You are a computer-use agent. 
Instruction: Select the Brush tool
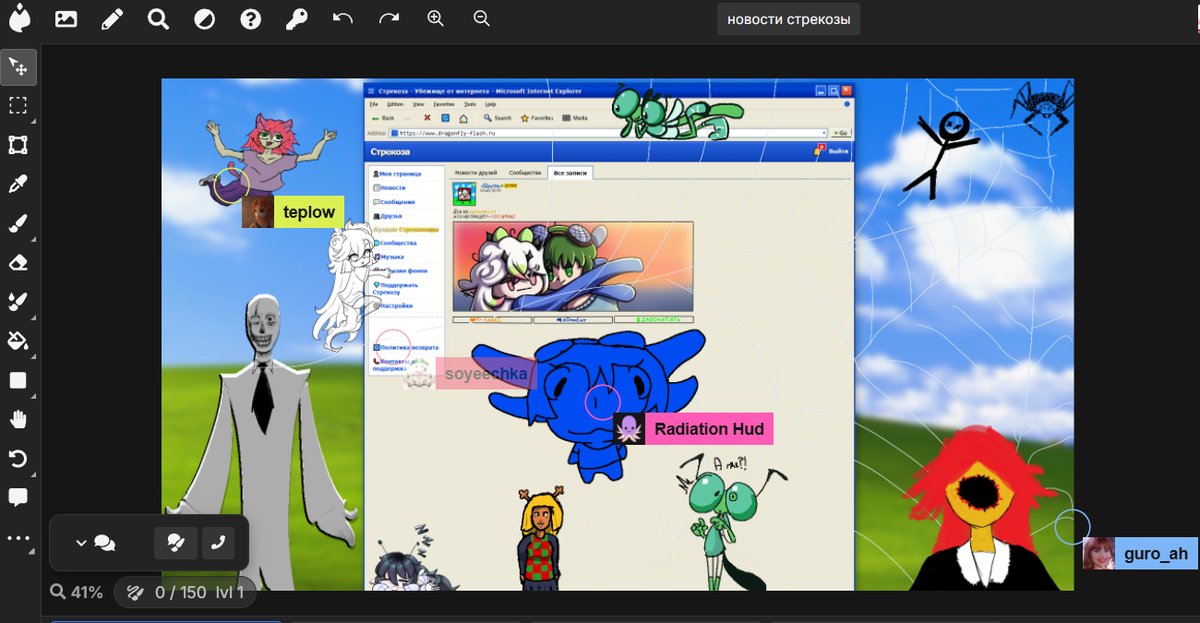pyautogui.click(x=18, y=223)
